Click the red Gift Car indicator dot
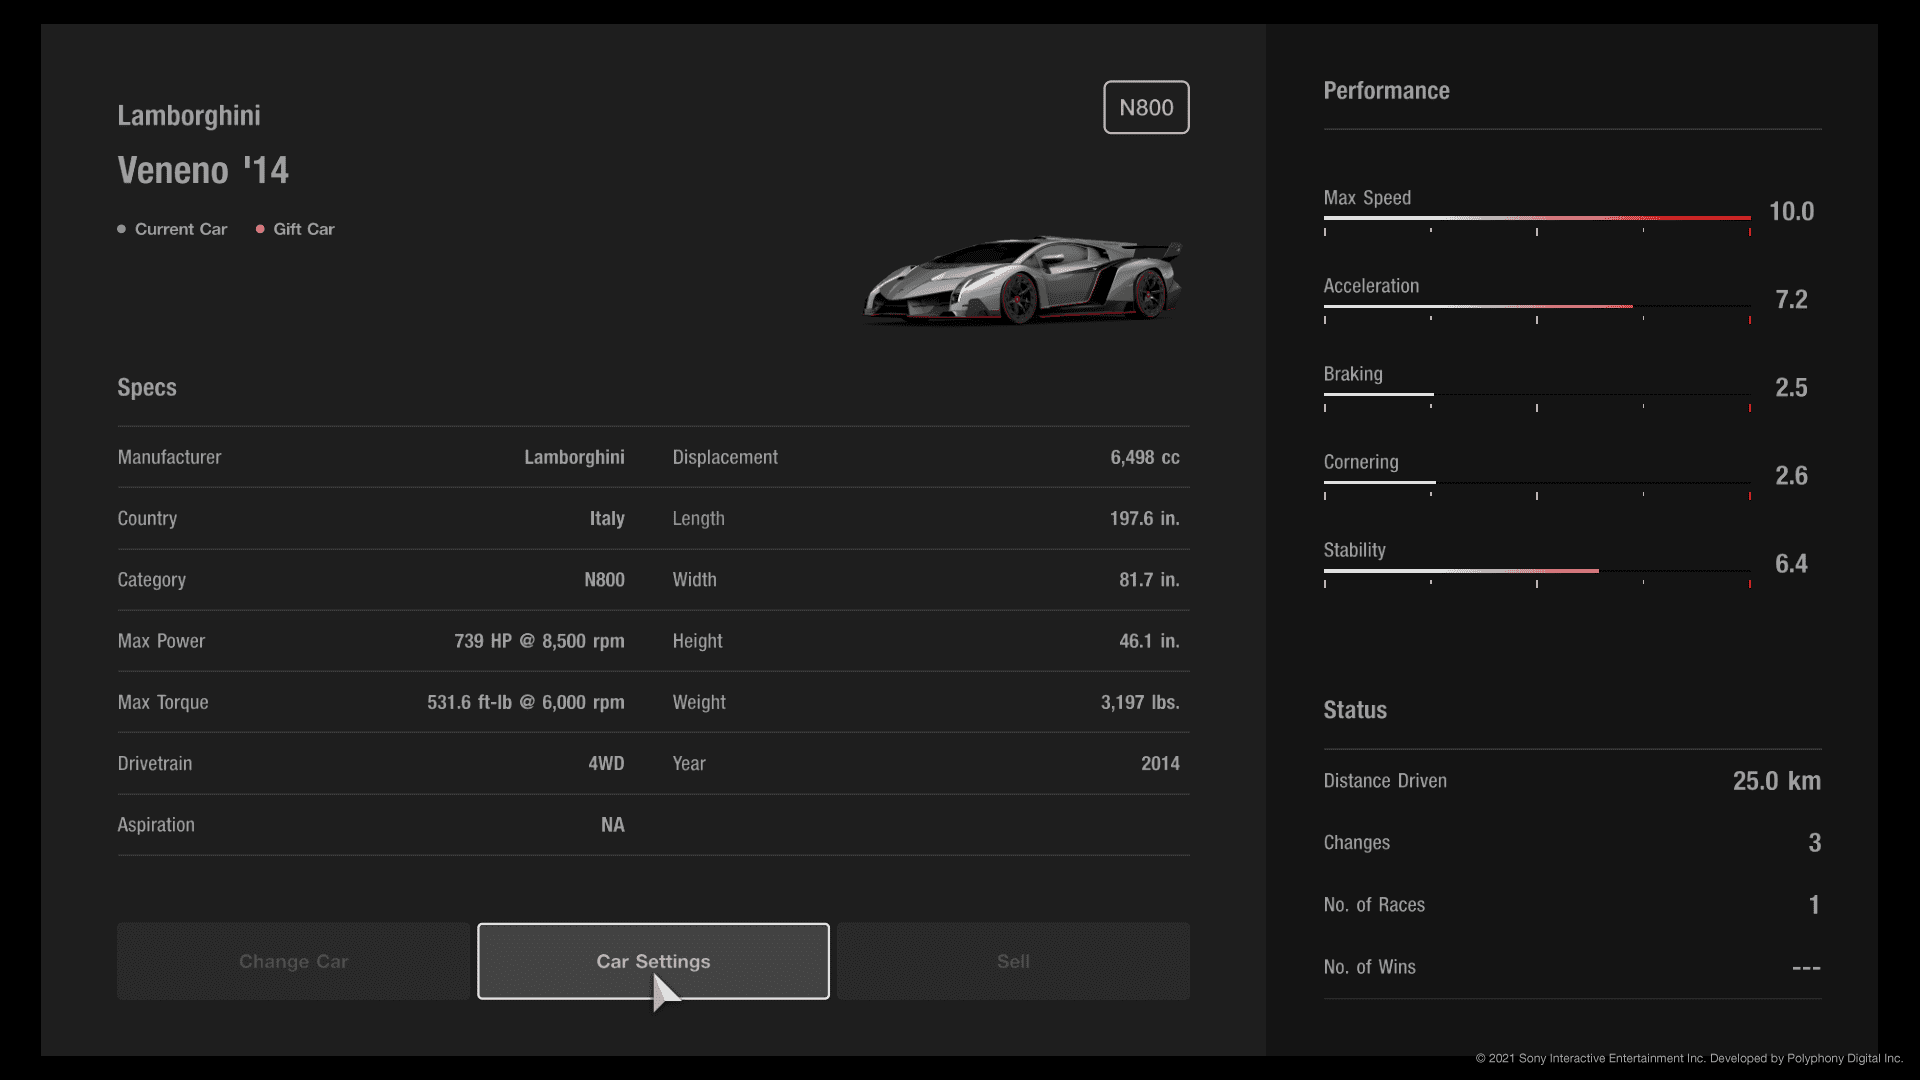 (x=260, y=229)
